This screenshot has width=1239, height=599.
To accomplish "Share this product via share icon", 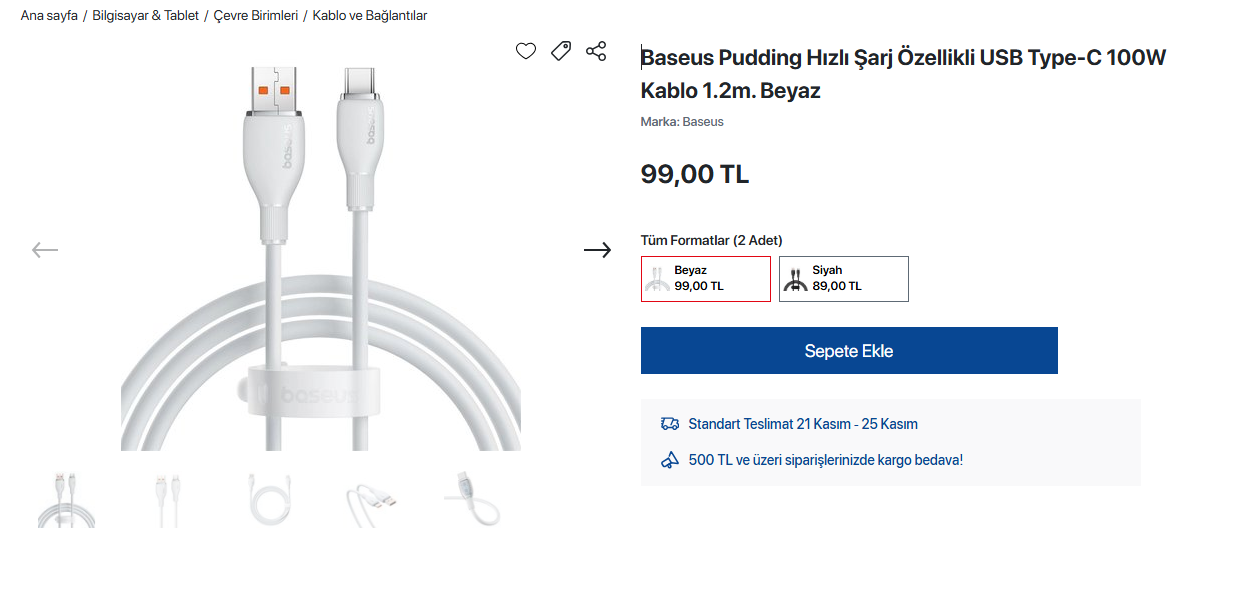I will (596, 51).
